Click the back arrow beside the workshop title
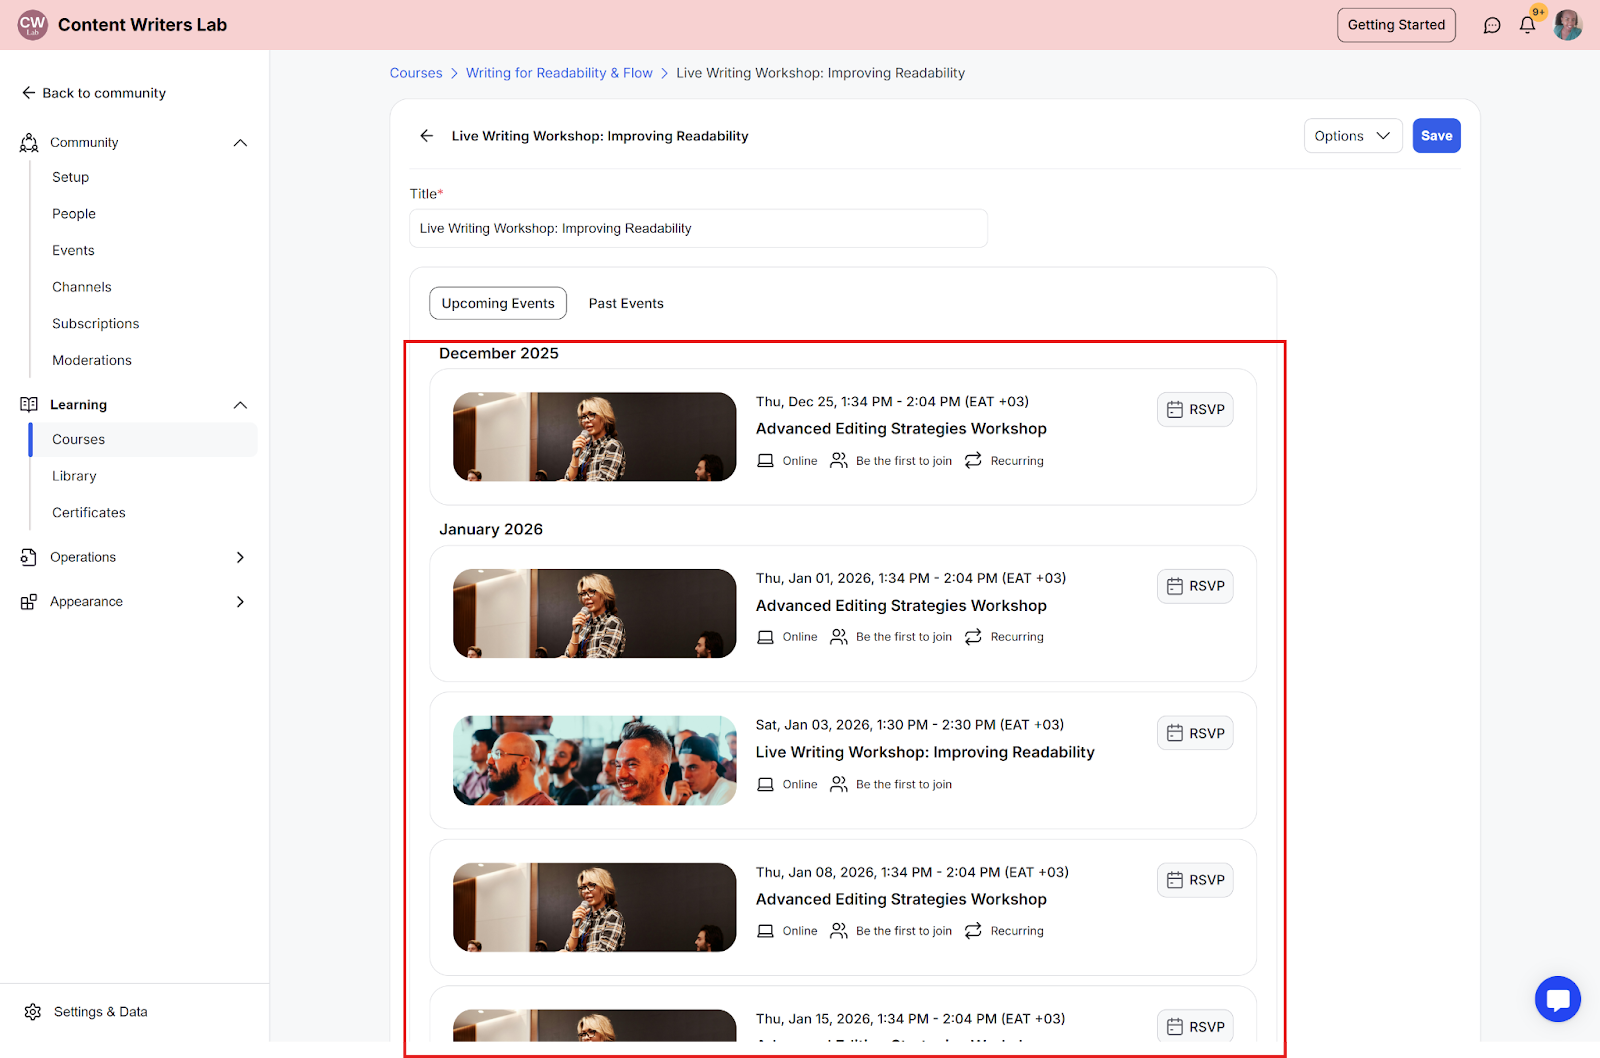1600x1058 pixels. click(427, 136)
